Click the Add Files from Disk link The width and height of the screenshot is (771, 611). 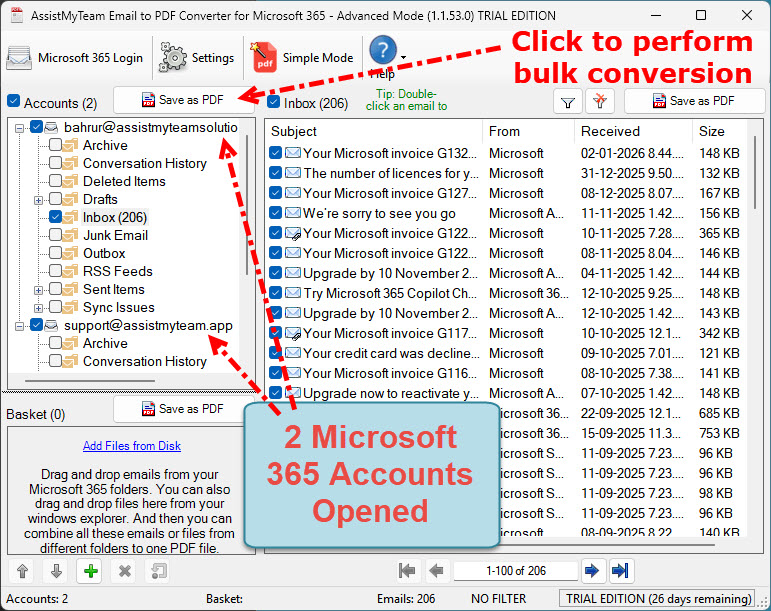click(x=132, y=446)
